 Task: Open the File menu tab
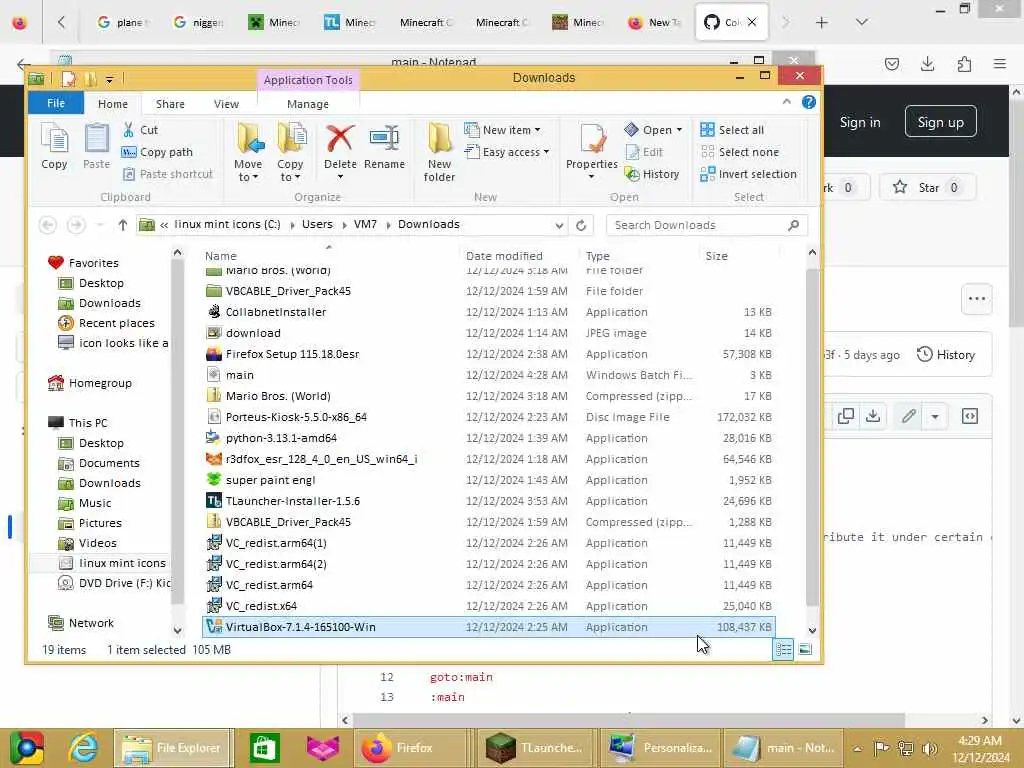[56, 103]
